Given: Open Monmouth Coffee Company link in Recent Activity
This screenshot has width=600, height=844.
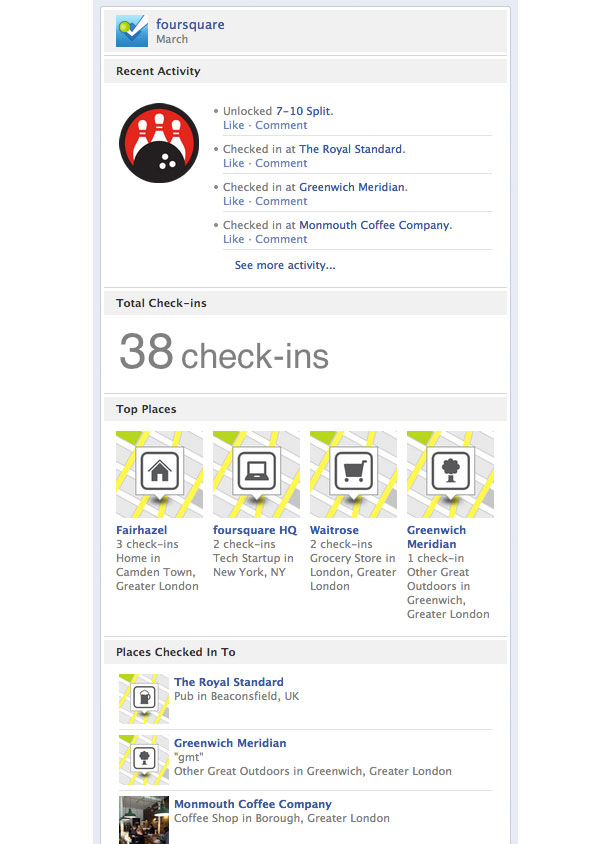Looking at the screenshot, I should click(375, 225).
